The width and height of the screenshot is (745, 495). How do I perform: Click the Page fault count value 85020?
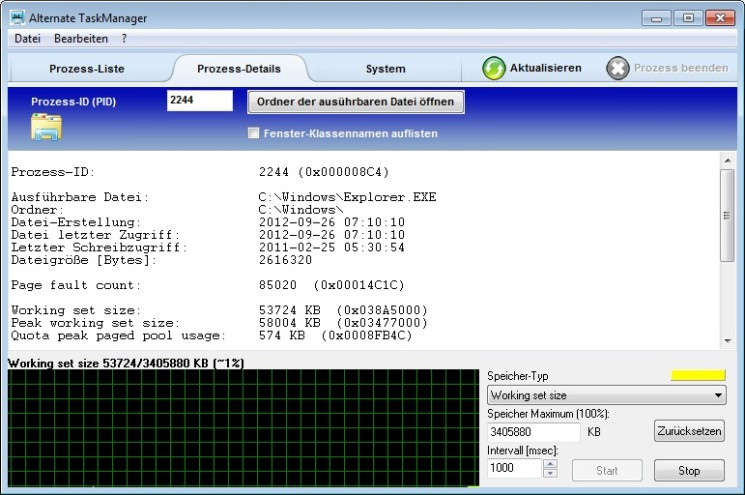tap(277, 285)
